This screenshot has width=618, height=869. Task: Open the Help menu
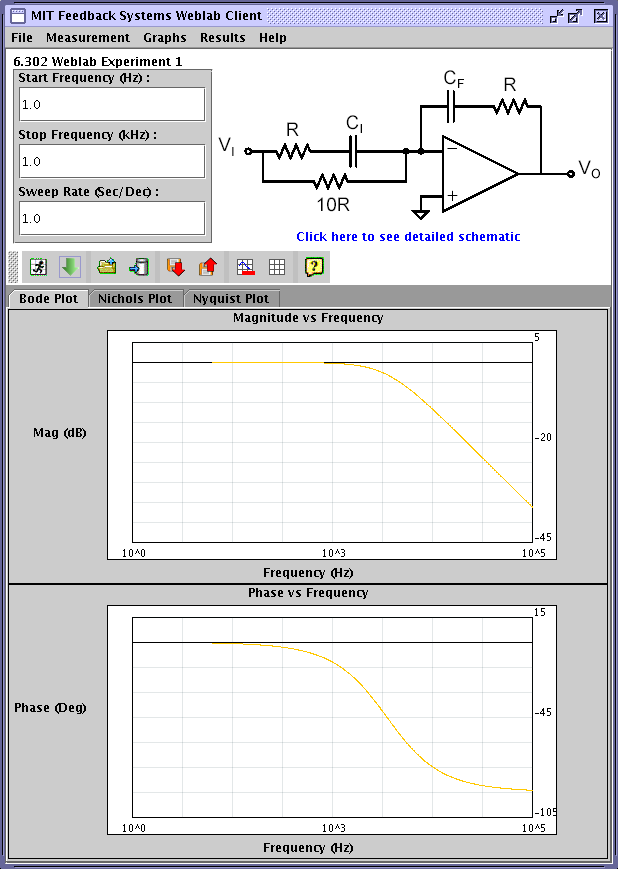point(273,38)
